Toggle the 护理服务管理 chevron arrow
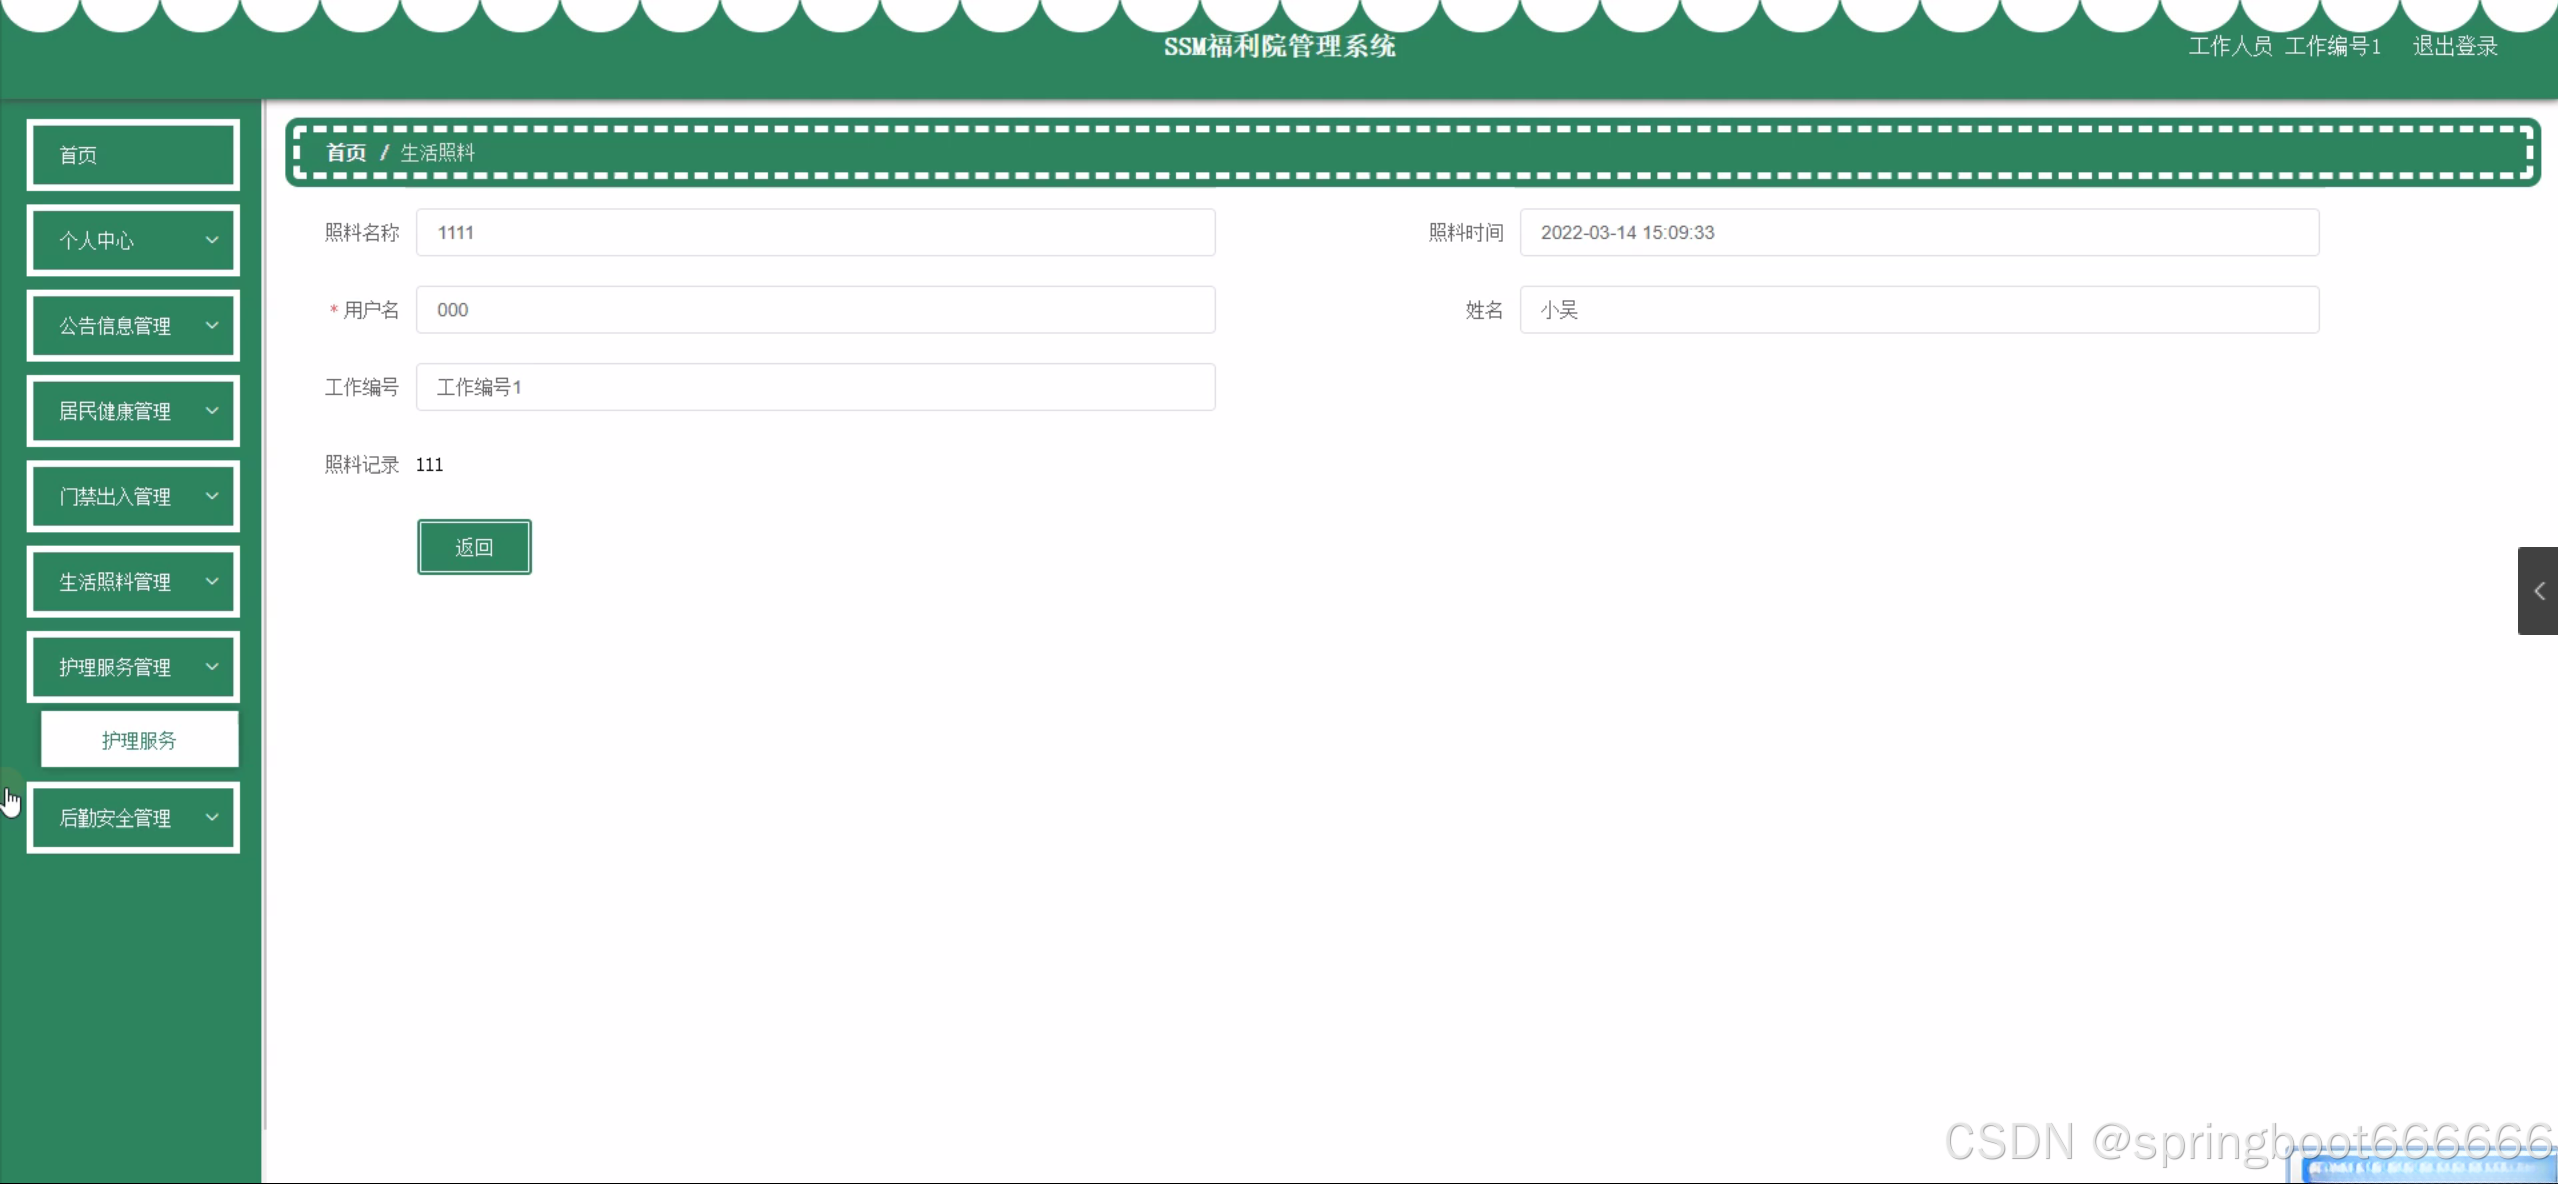The width and height of the screenshot is (2558, 1184). tap(212, 667)
